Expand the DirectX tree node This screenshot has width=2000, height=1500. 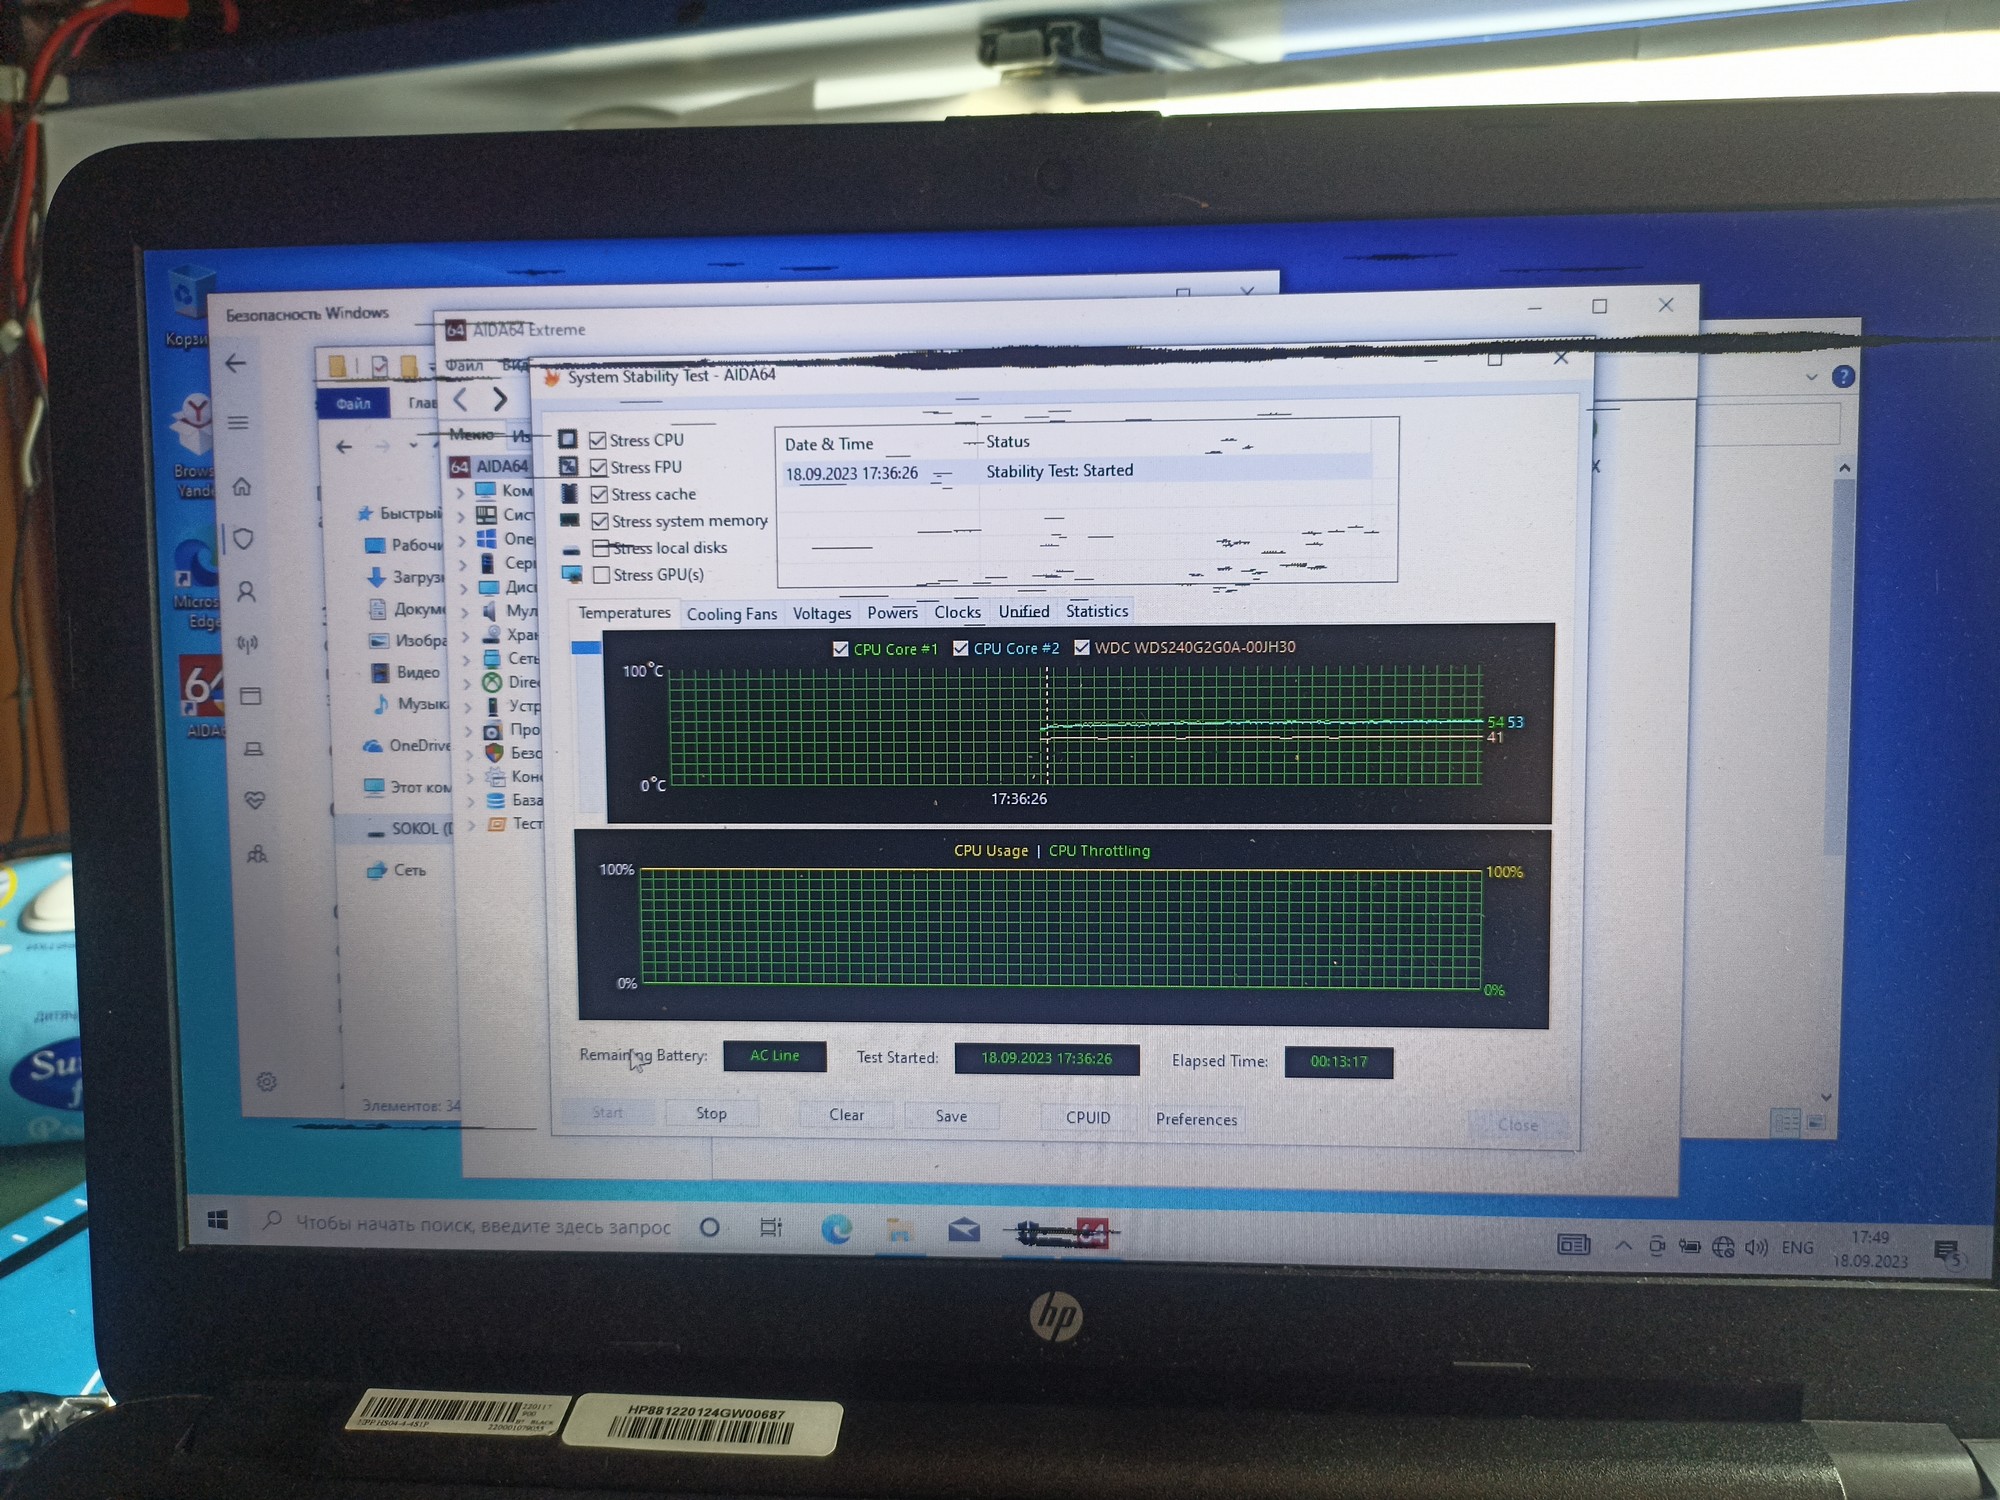point(466,684)
